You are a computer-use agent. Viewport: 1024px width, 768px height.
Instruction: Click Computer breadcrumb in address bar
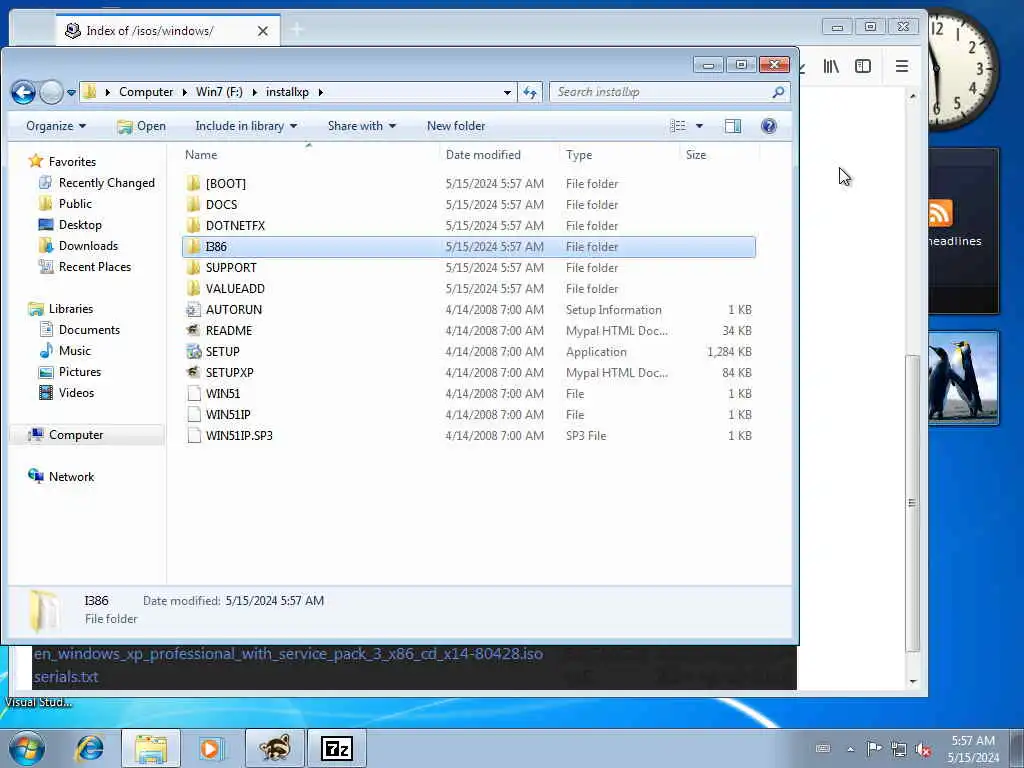point(146,92)
